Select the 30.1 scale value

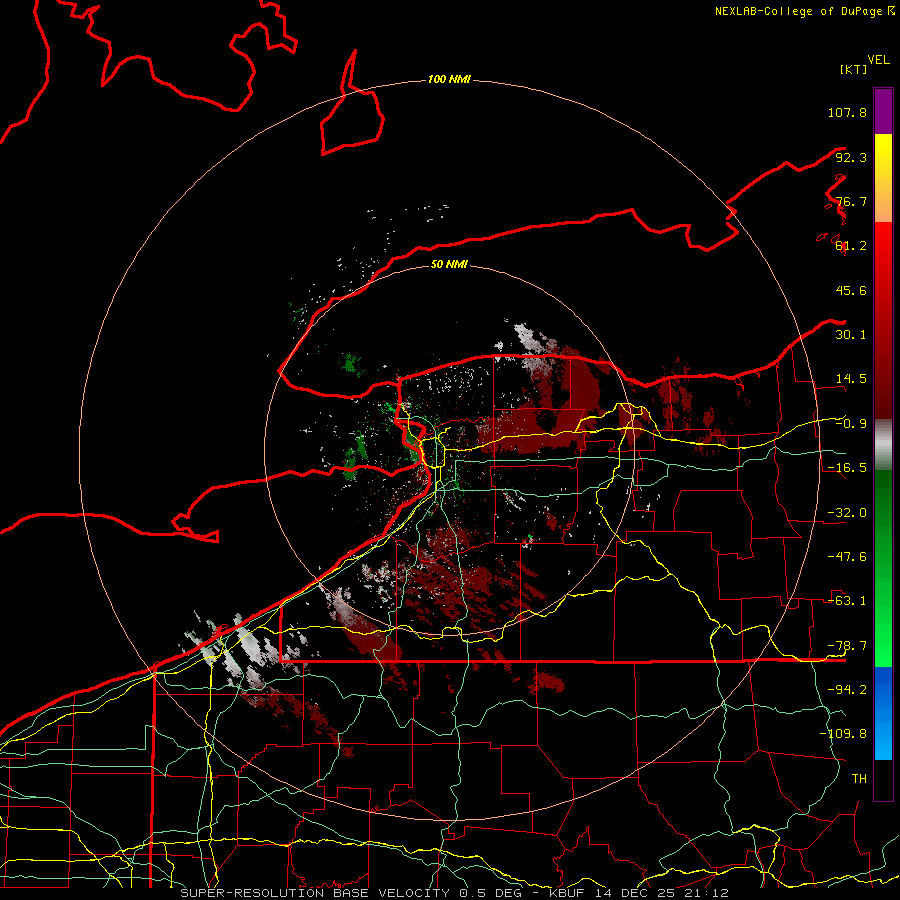851,335
